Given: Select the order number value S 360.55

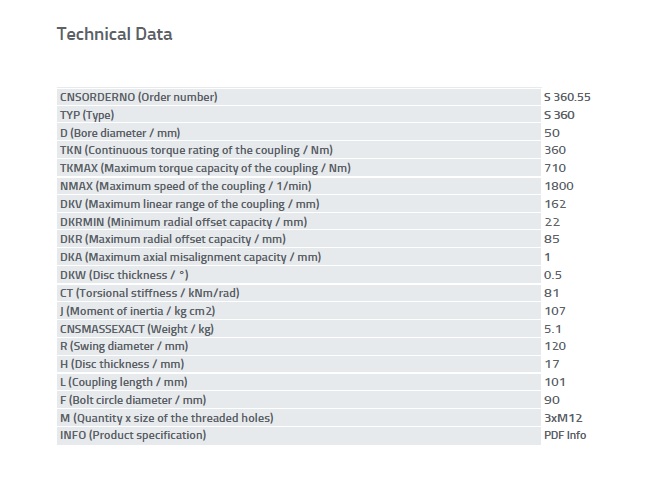Looking at the screenshot, I should point(567,97).
